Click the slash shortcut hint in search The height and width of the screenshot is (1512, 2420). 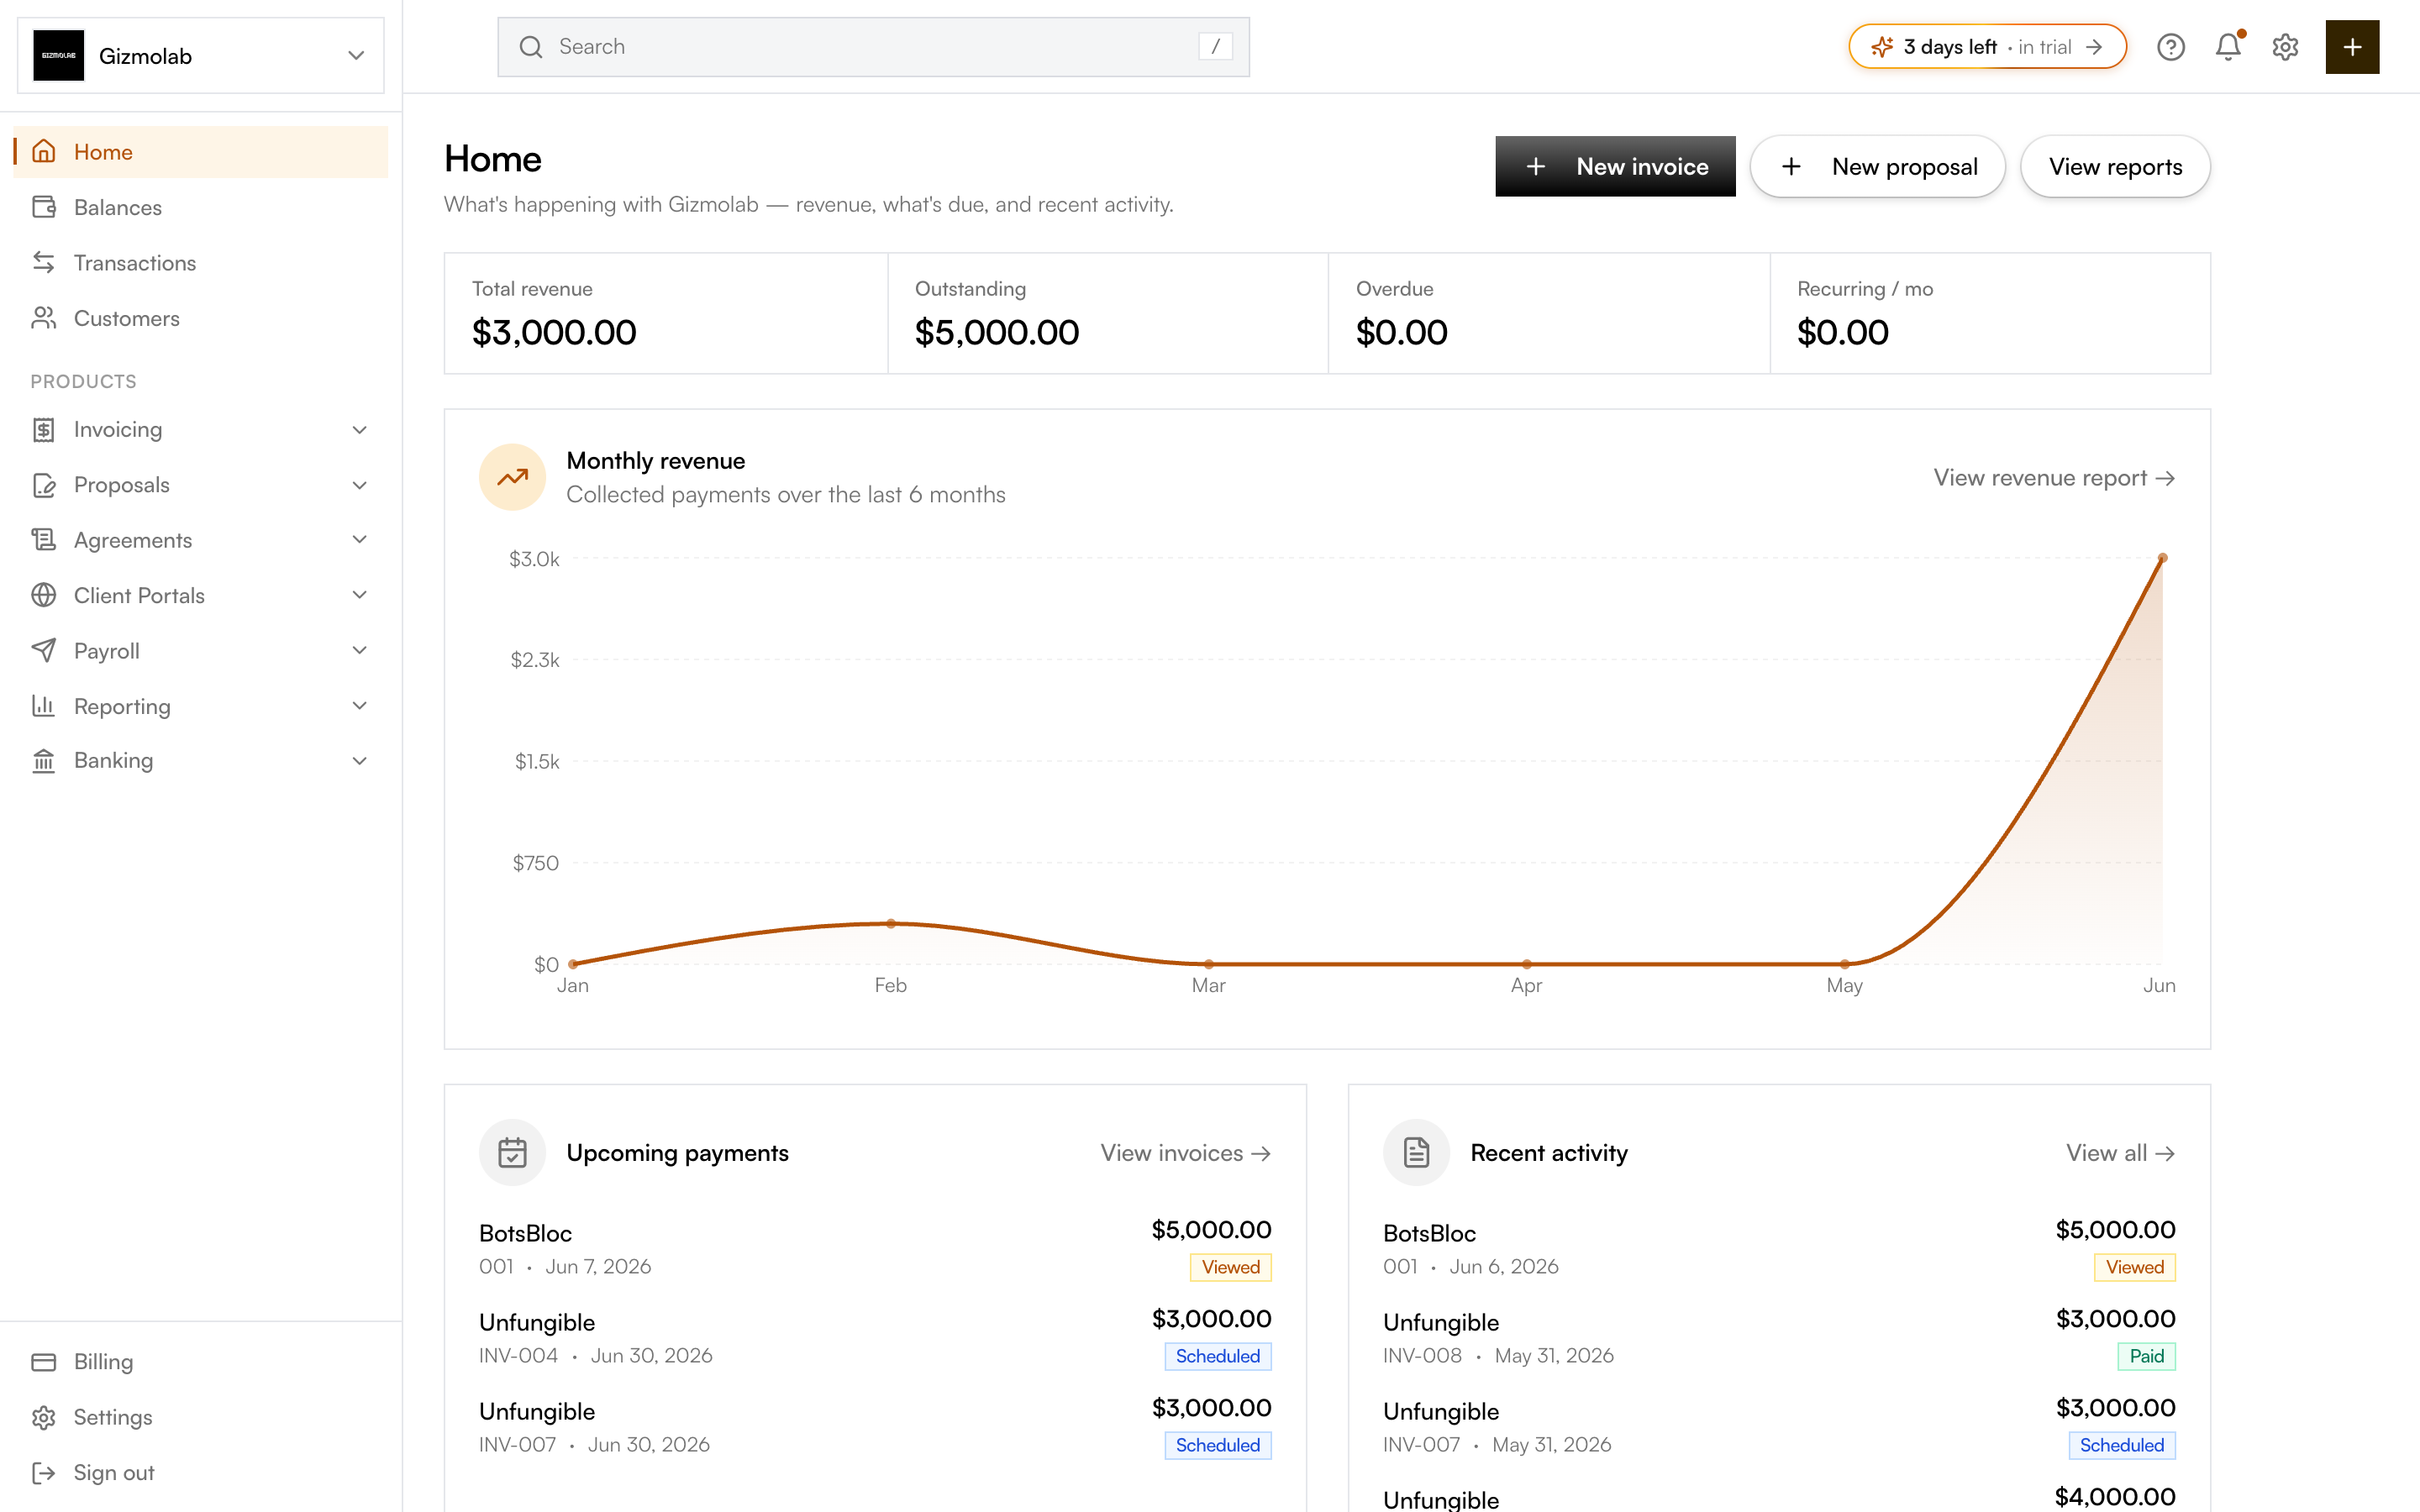pyautogui.click(x=1216, y=47)
